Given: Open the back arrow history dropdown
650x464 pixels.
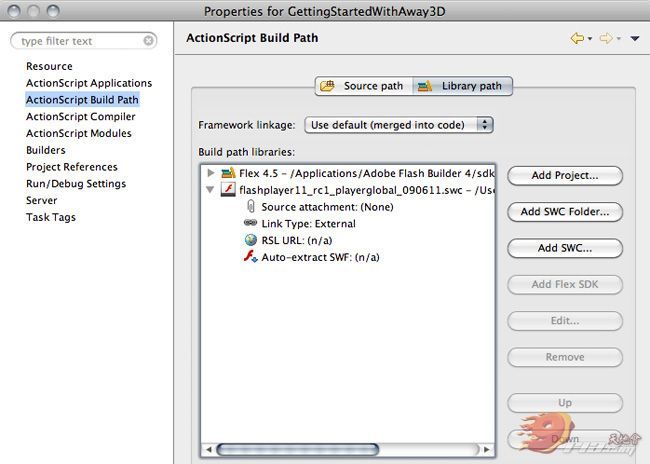Looking at the screenshot, I should coord(589,39).
